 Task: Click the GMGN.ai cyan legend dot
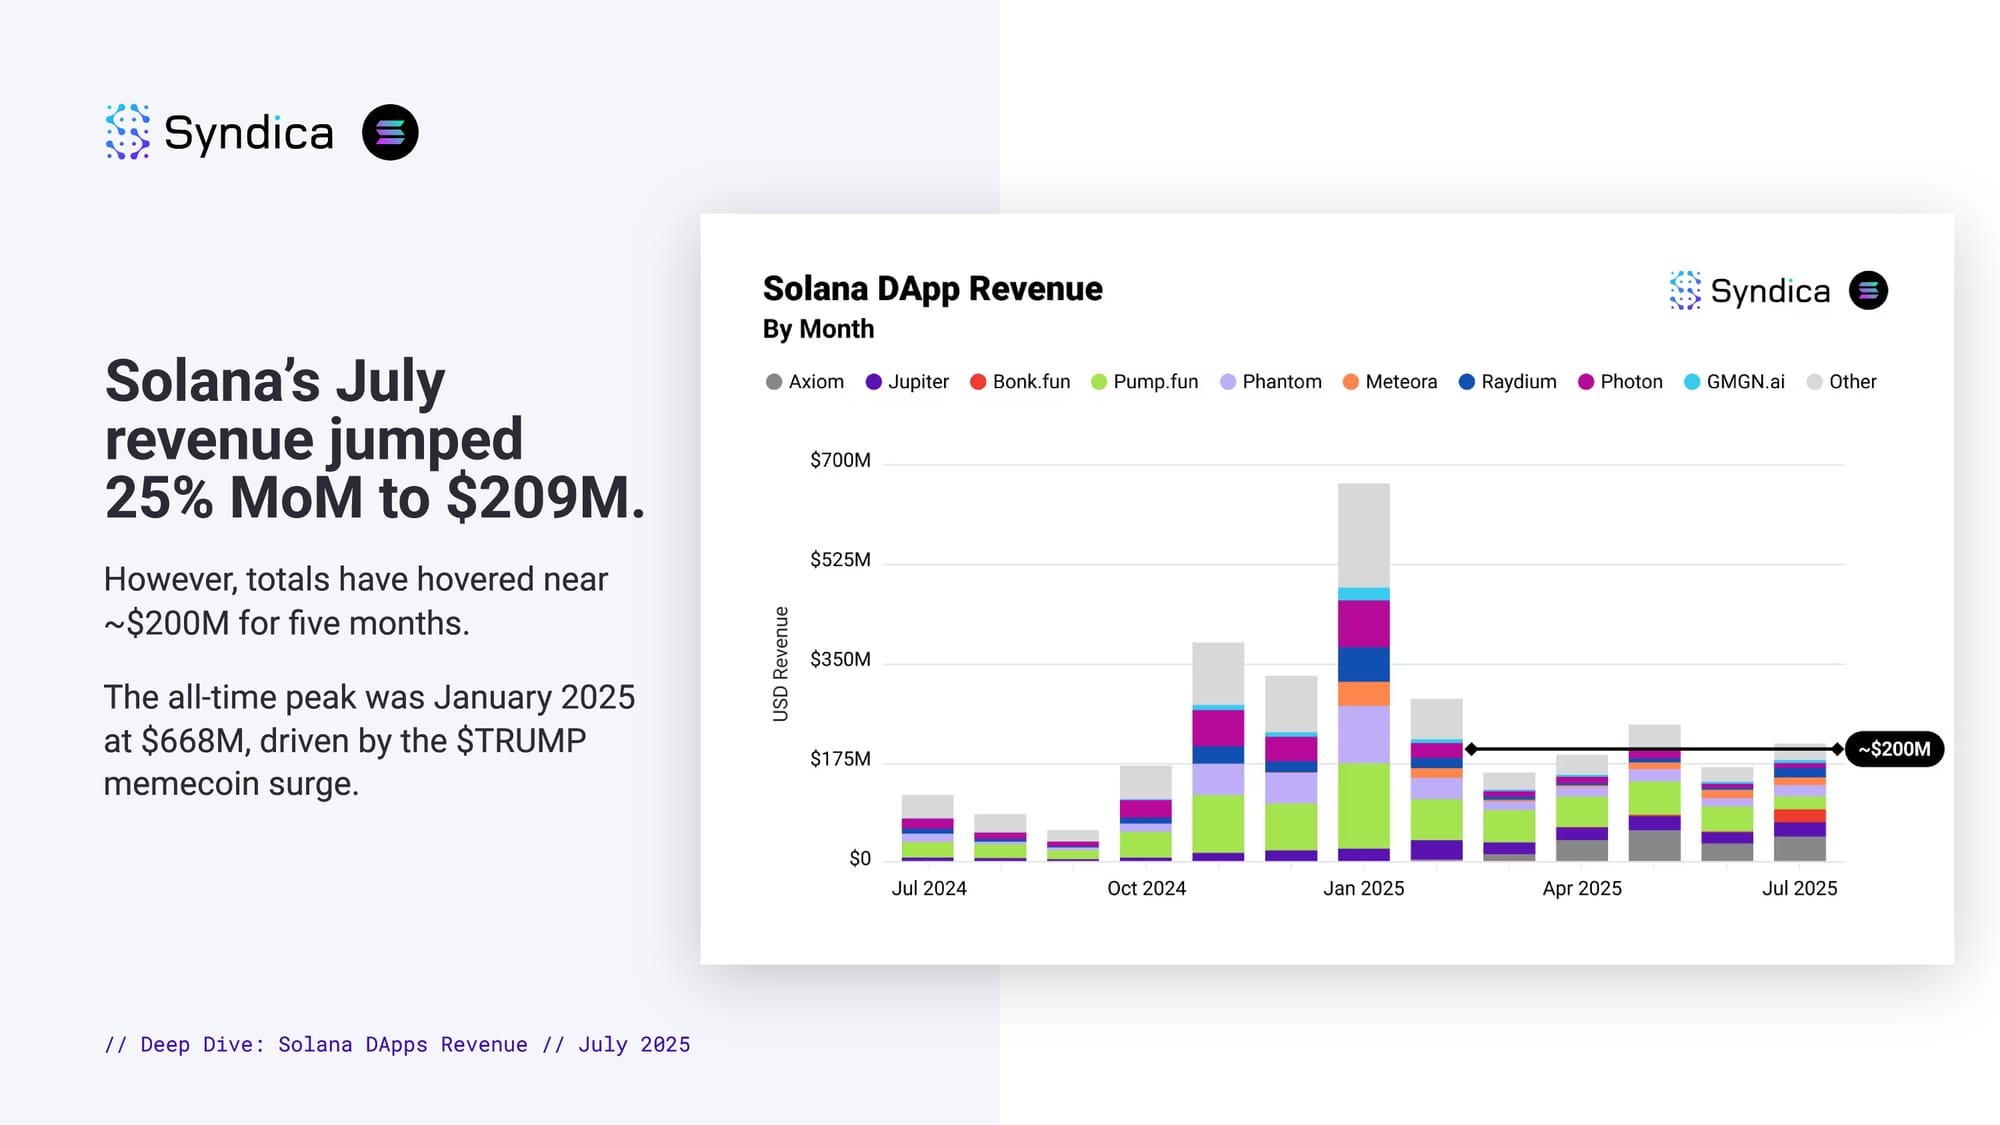[1691, 382]
